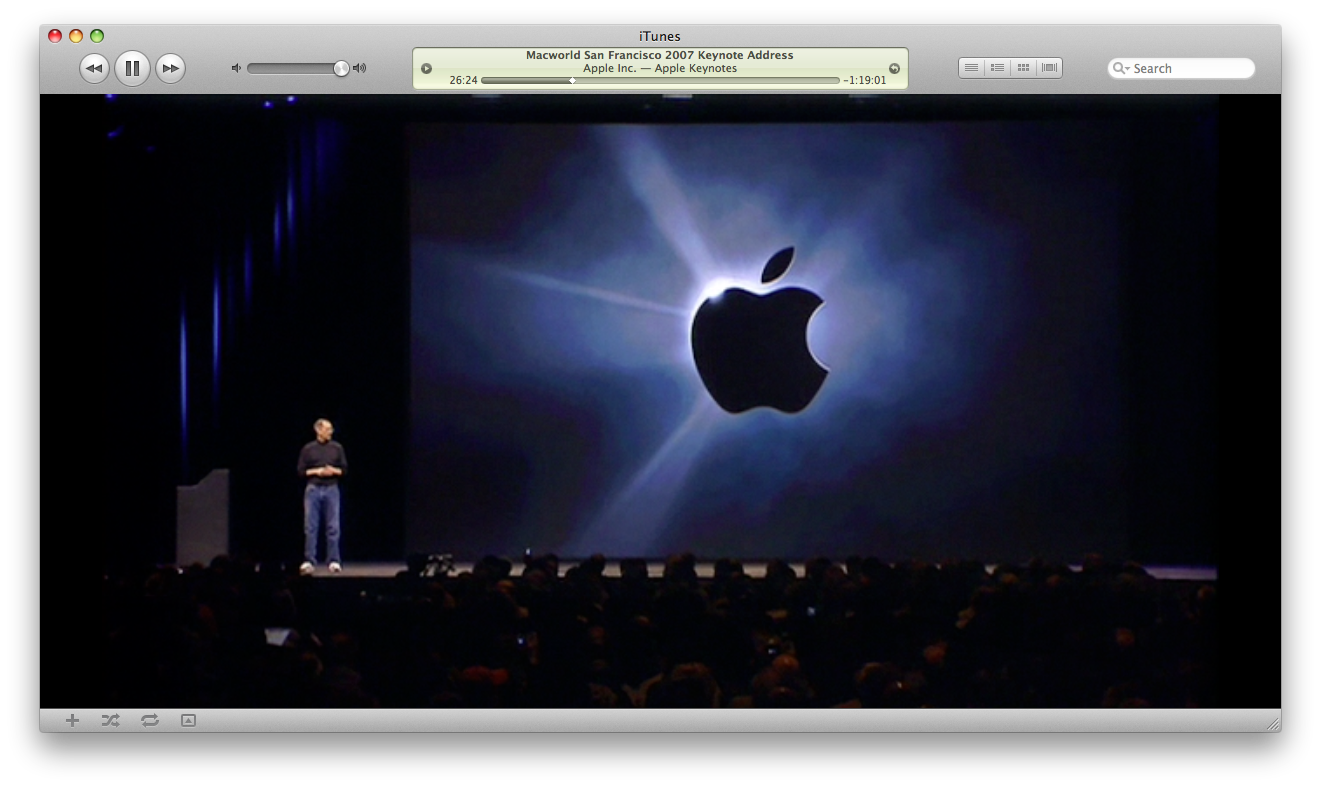Click the small round play icon in the display
This screenshot has height=787, width=1321.
426,68
